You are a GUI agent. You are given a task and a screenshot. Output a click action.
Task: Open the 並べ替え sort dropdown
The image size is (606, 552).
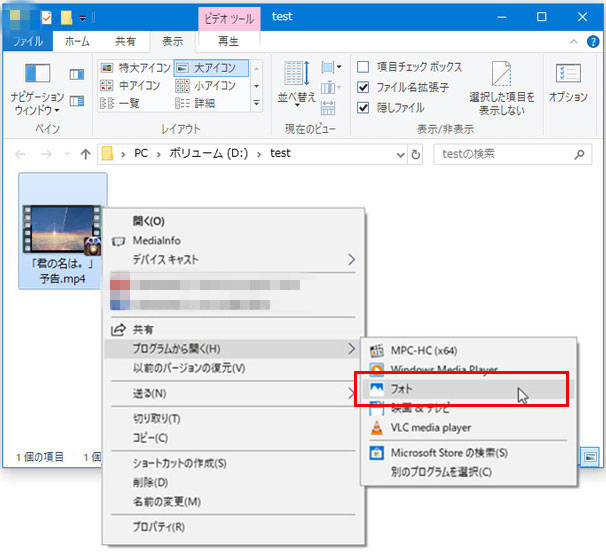(x=296, y=84)
